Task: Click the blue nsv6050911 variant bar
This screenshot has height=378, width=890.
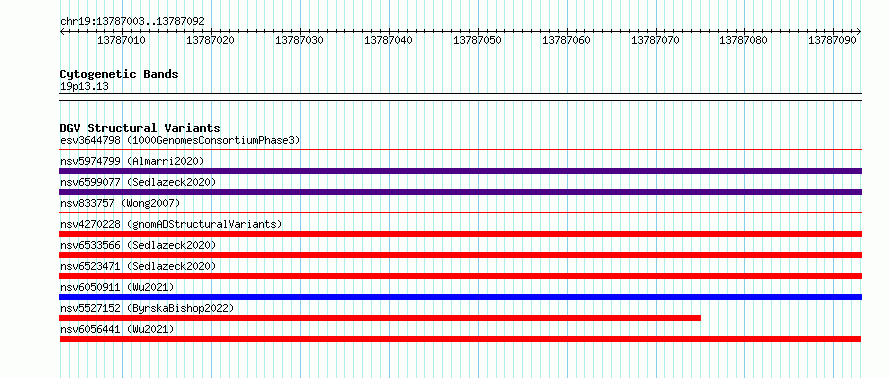Action: (x=461, y=297)
